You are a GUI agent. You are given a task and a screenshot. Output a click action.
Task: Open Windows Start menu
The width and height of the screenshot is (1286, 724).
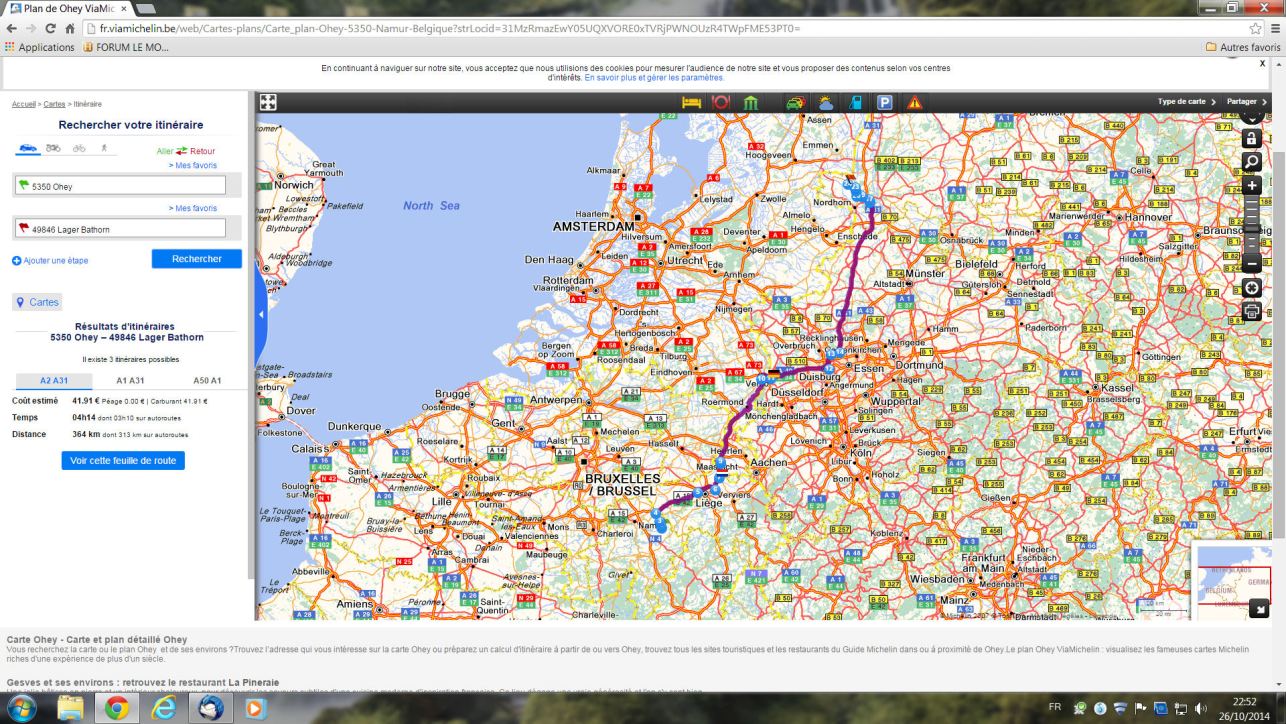click(21, 708)
